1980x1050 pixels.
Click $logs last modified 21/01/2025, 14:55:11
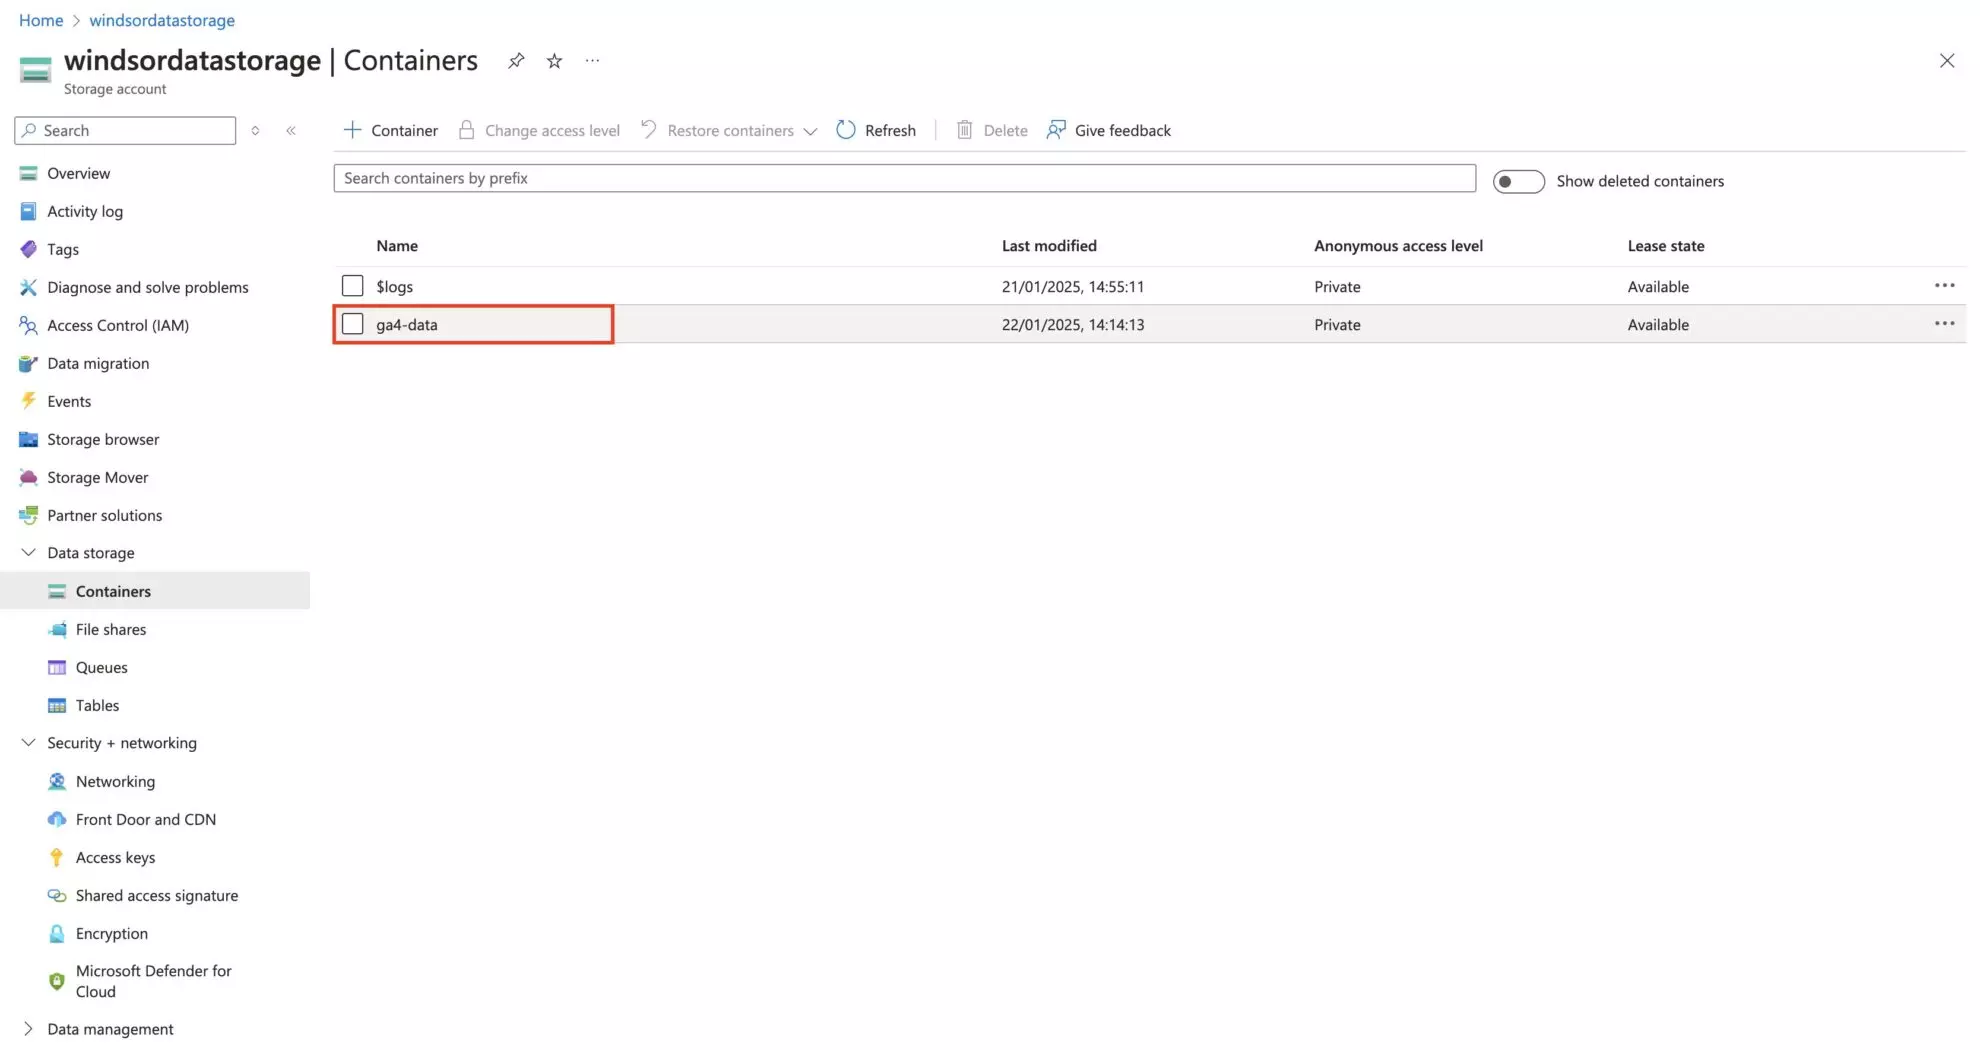click(x=1073, y=286)
